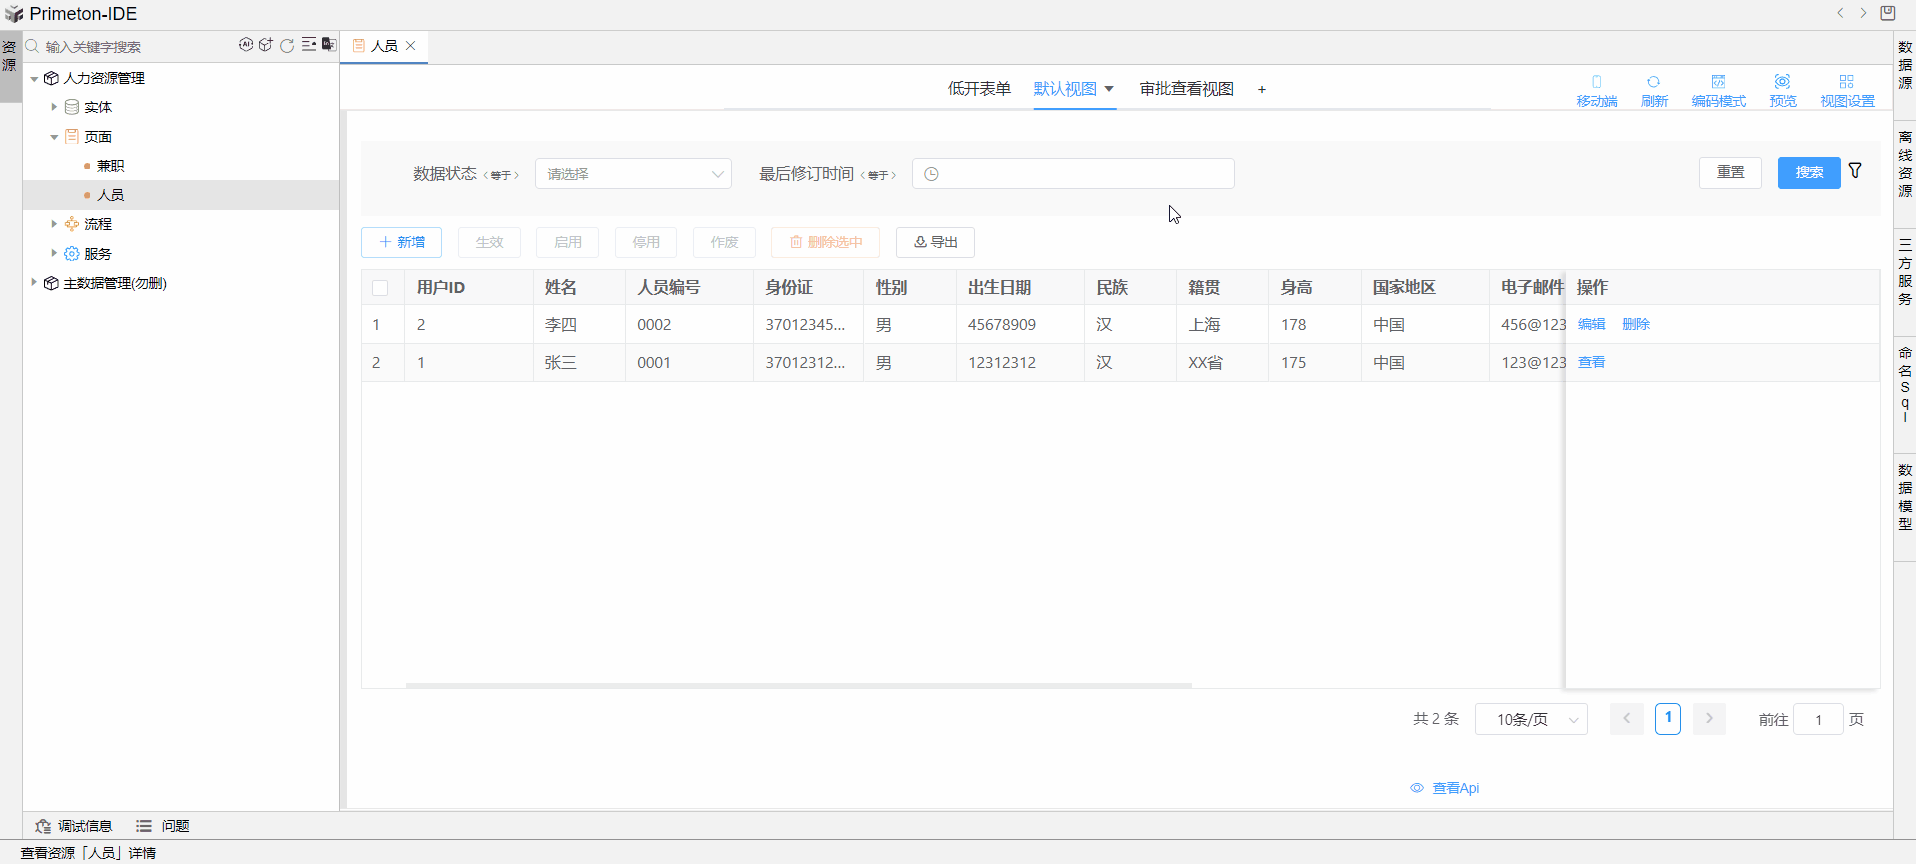Click the 最后修订时间 date input field
Screen dimensions: 1916x864
click(x=1073, y=174)
